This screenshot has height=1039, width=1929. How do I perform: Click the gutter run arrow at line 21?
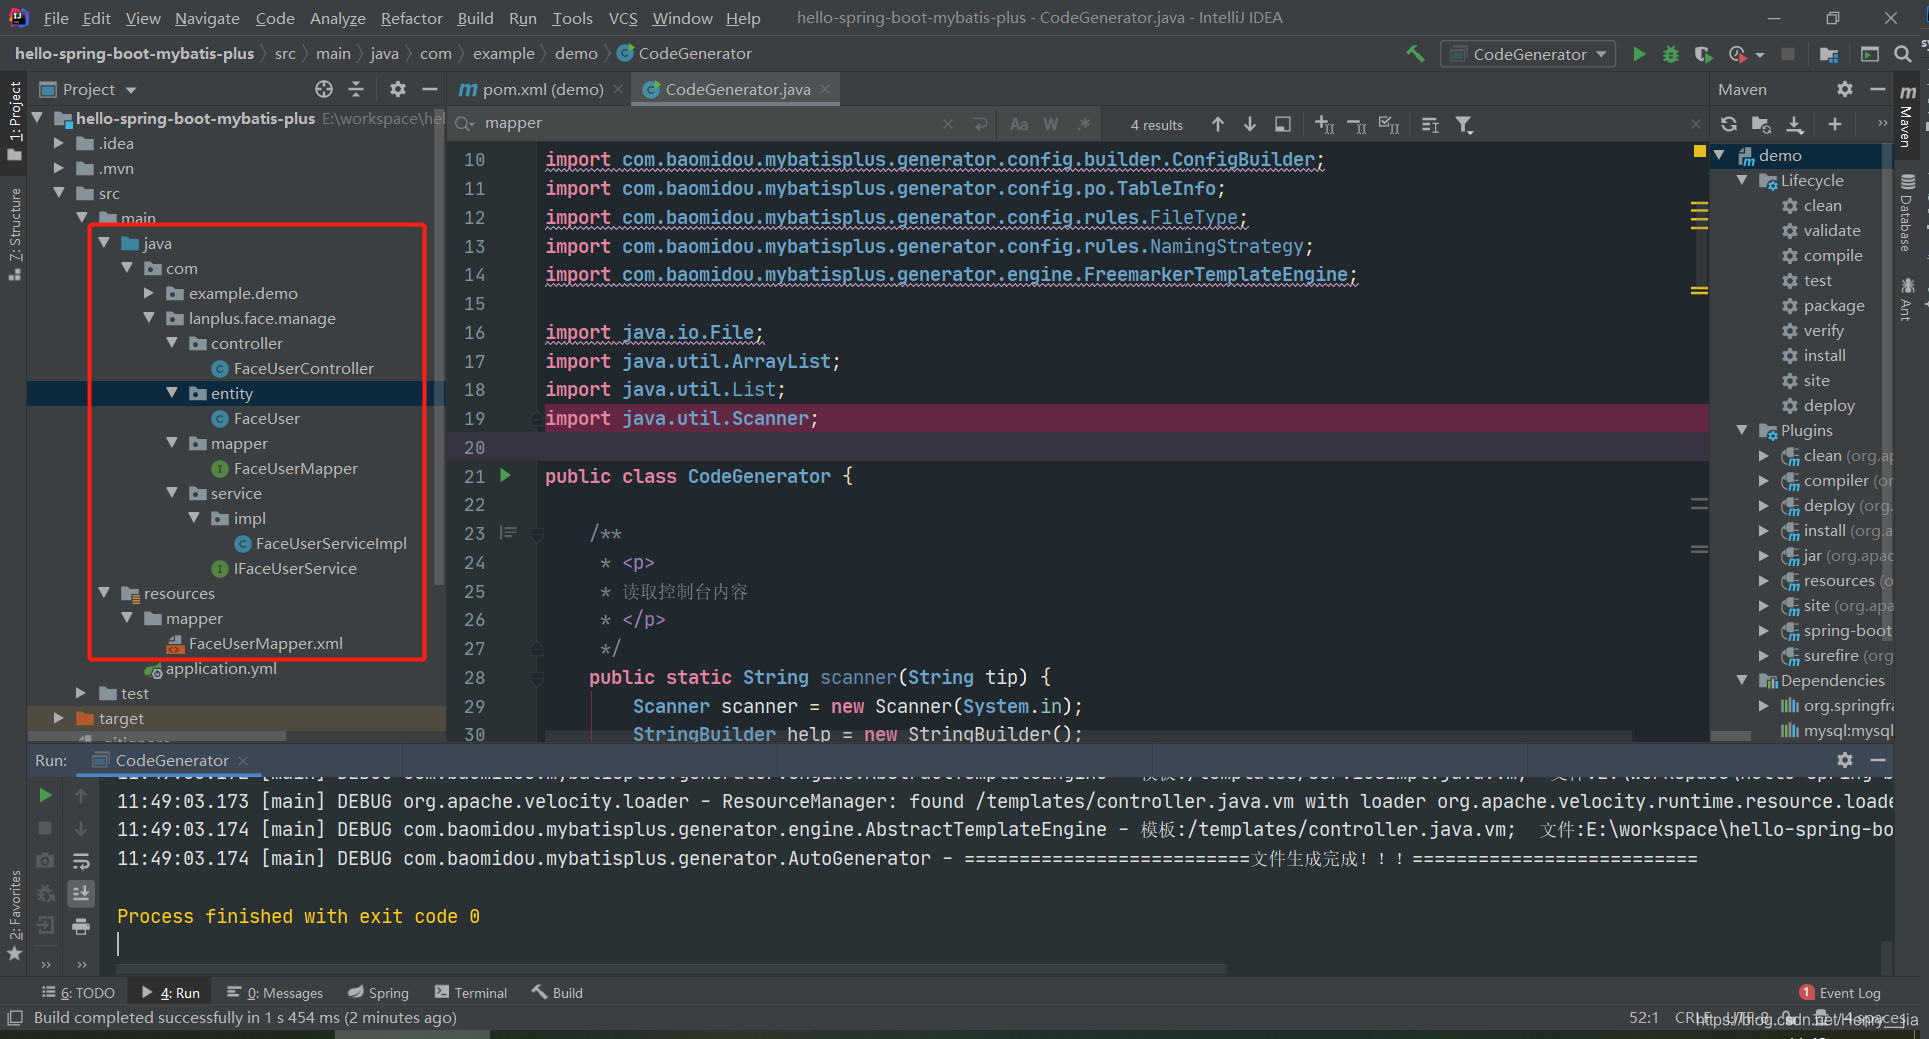tap(506, 476)
